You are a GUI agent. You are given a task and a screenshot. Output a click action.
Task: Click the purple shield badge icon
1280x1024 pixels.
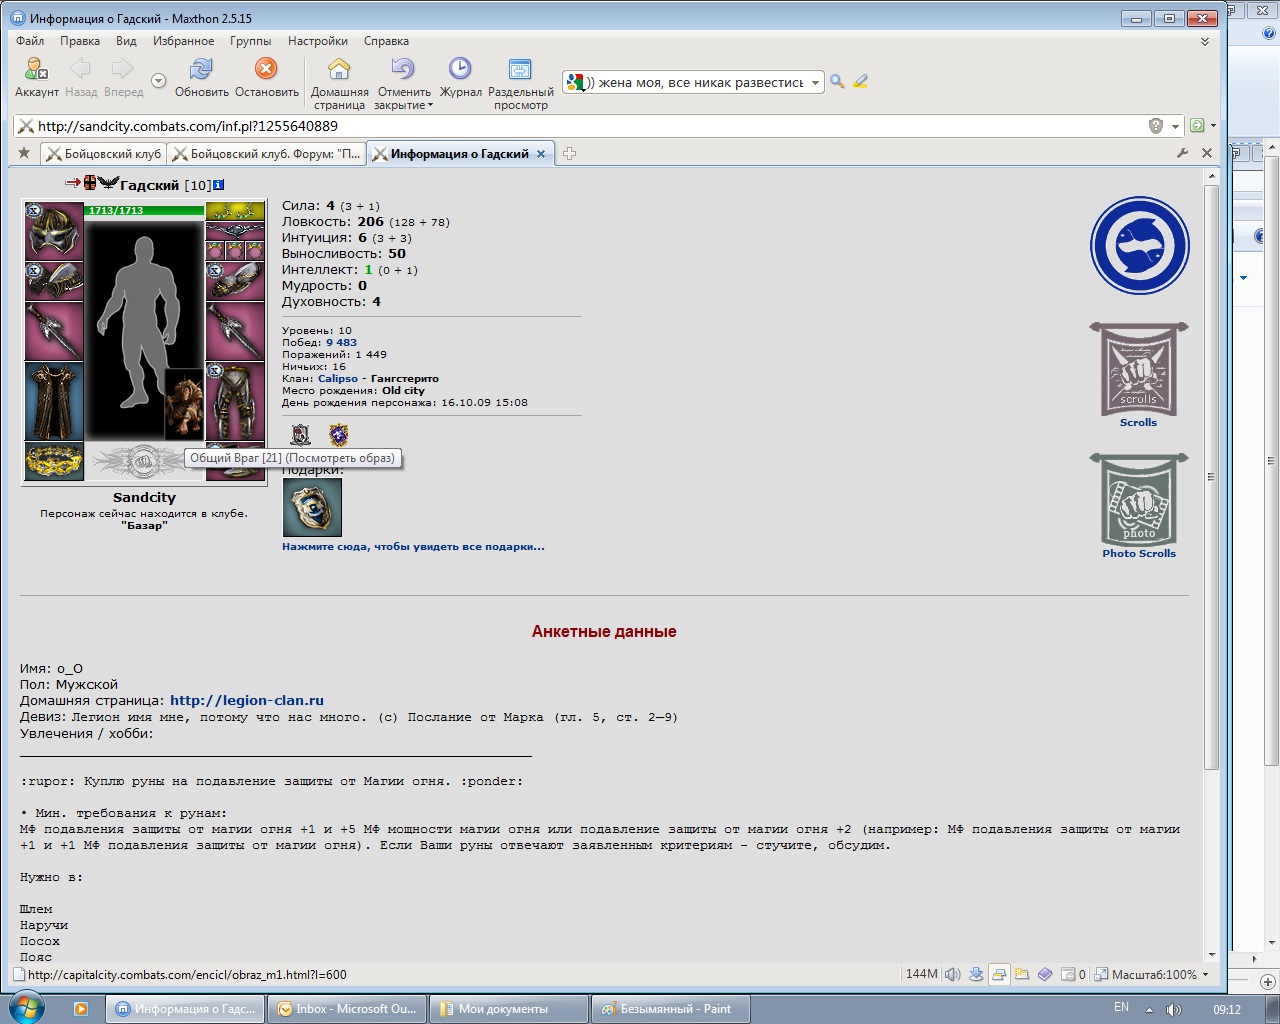pos(338,435)
